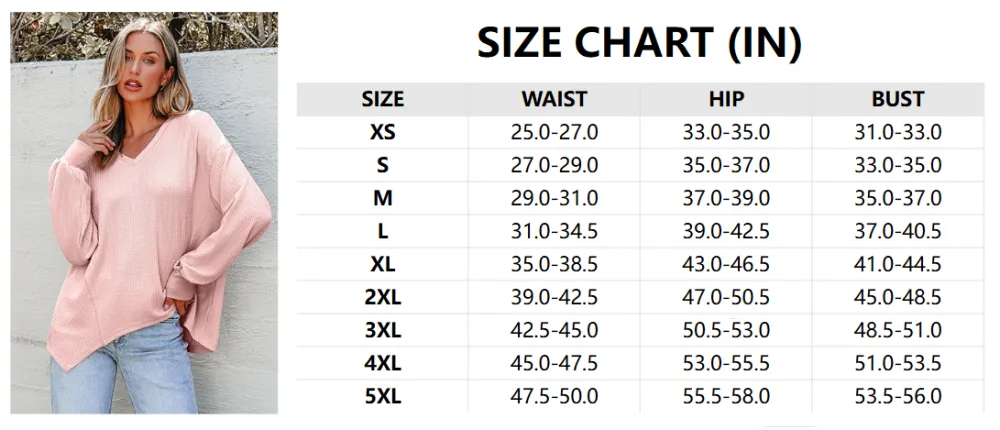1000x430 pixels.
Task: Select the WAIST column header
Action: click(x=554, y=99)
